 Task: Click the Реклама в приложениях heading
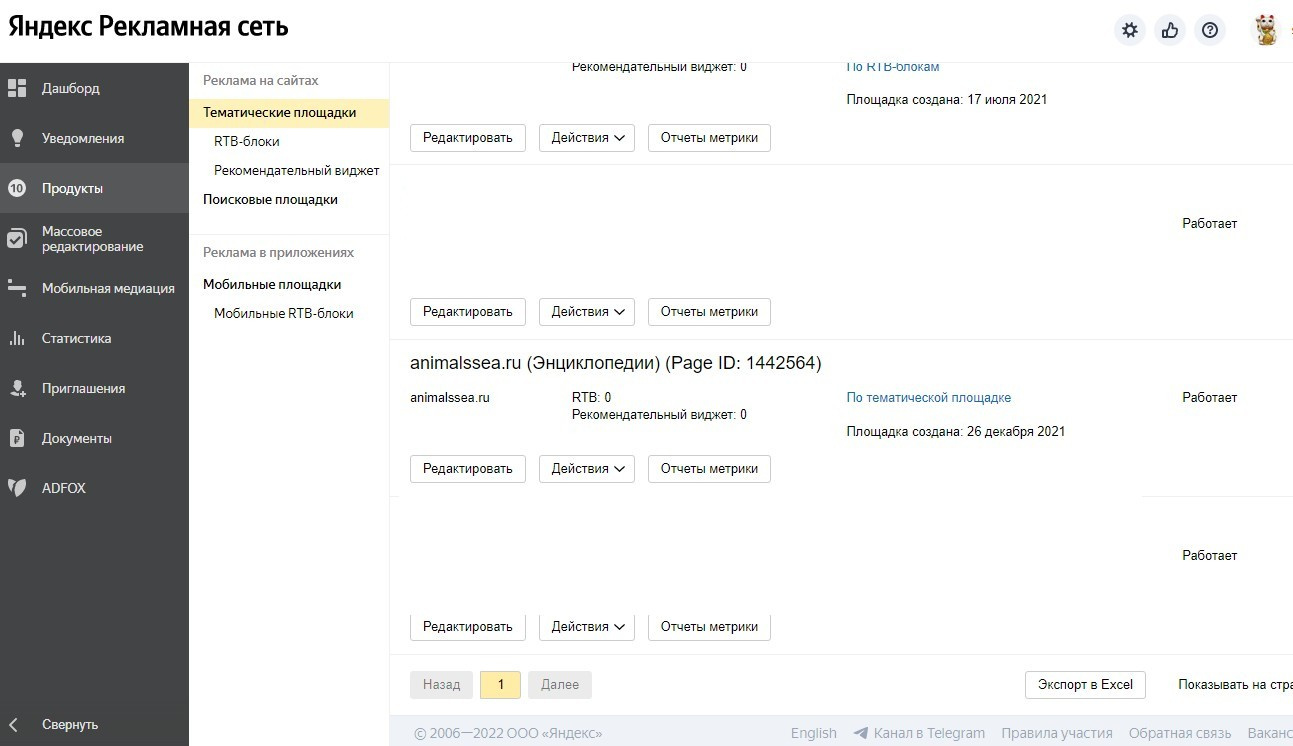[279, 253]
